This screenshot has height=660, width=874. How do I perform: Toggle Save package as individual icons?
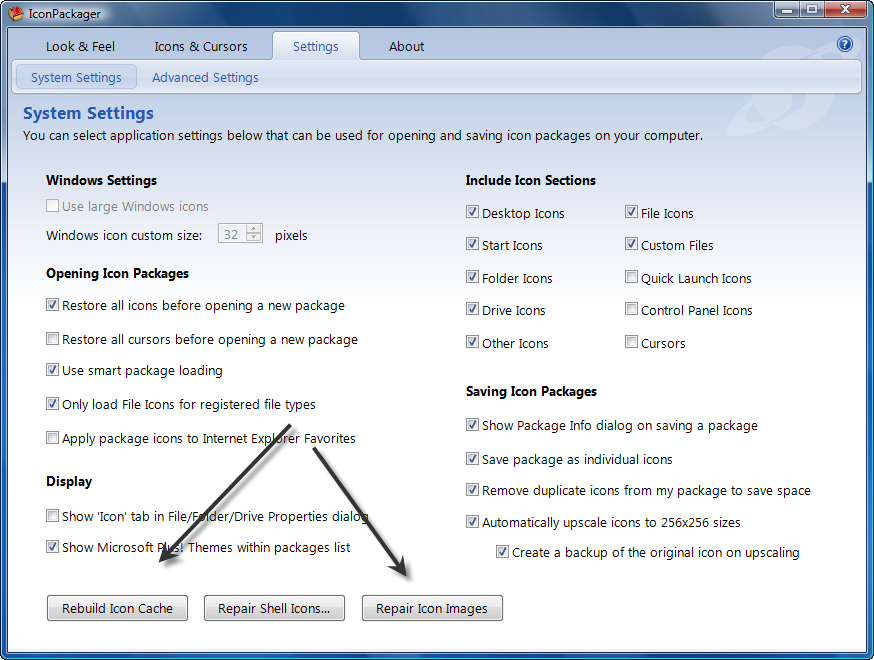click(472, 459)
